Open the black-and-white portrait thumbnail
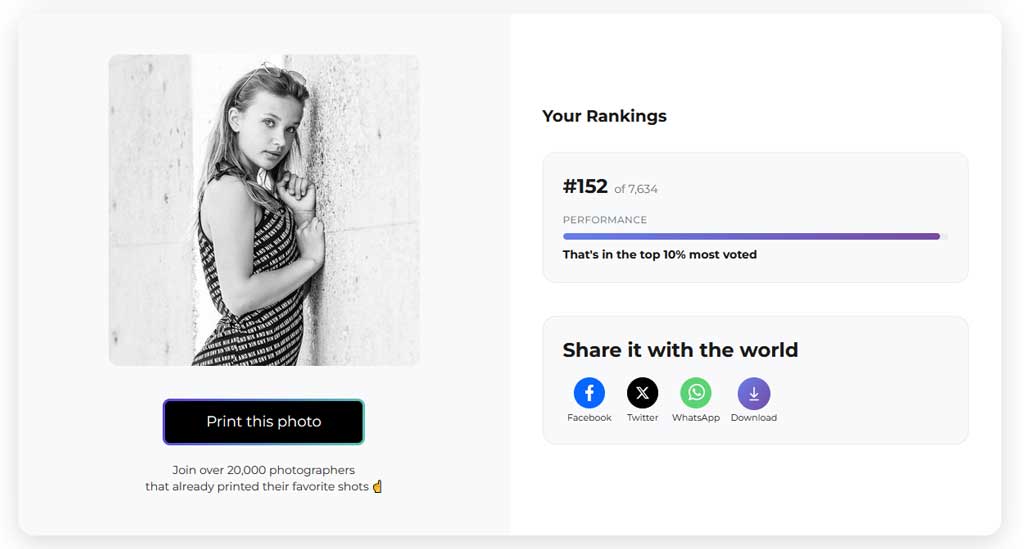The width and height of the screenshot is (1024, 549). (264, 210)
